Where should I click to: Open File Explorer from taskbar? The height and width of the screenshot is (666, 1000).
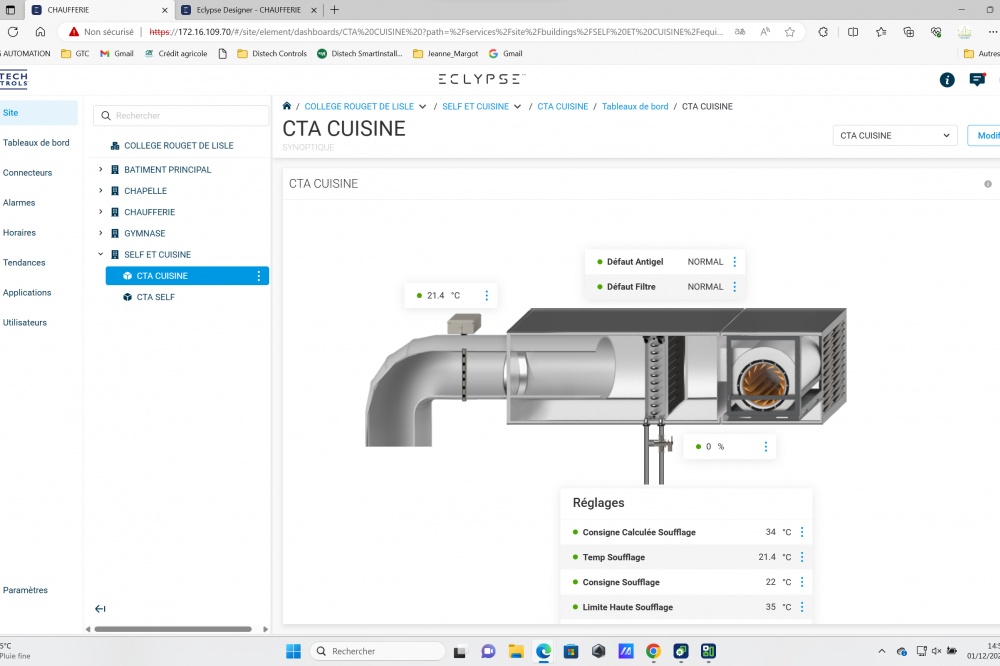(516, 651)
